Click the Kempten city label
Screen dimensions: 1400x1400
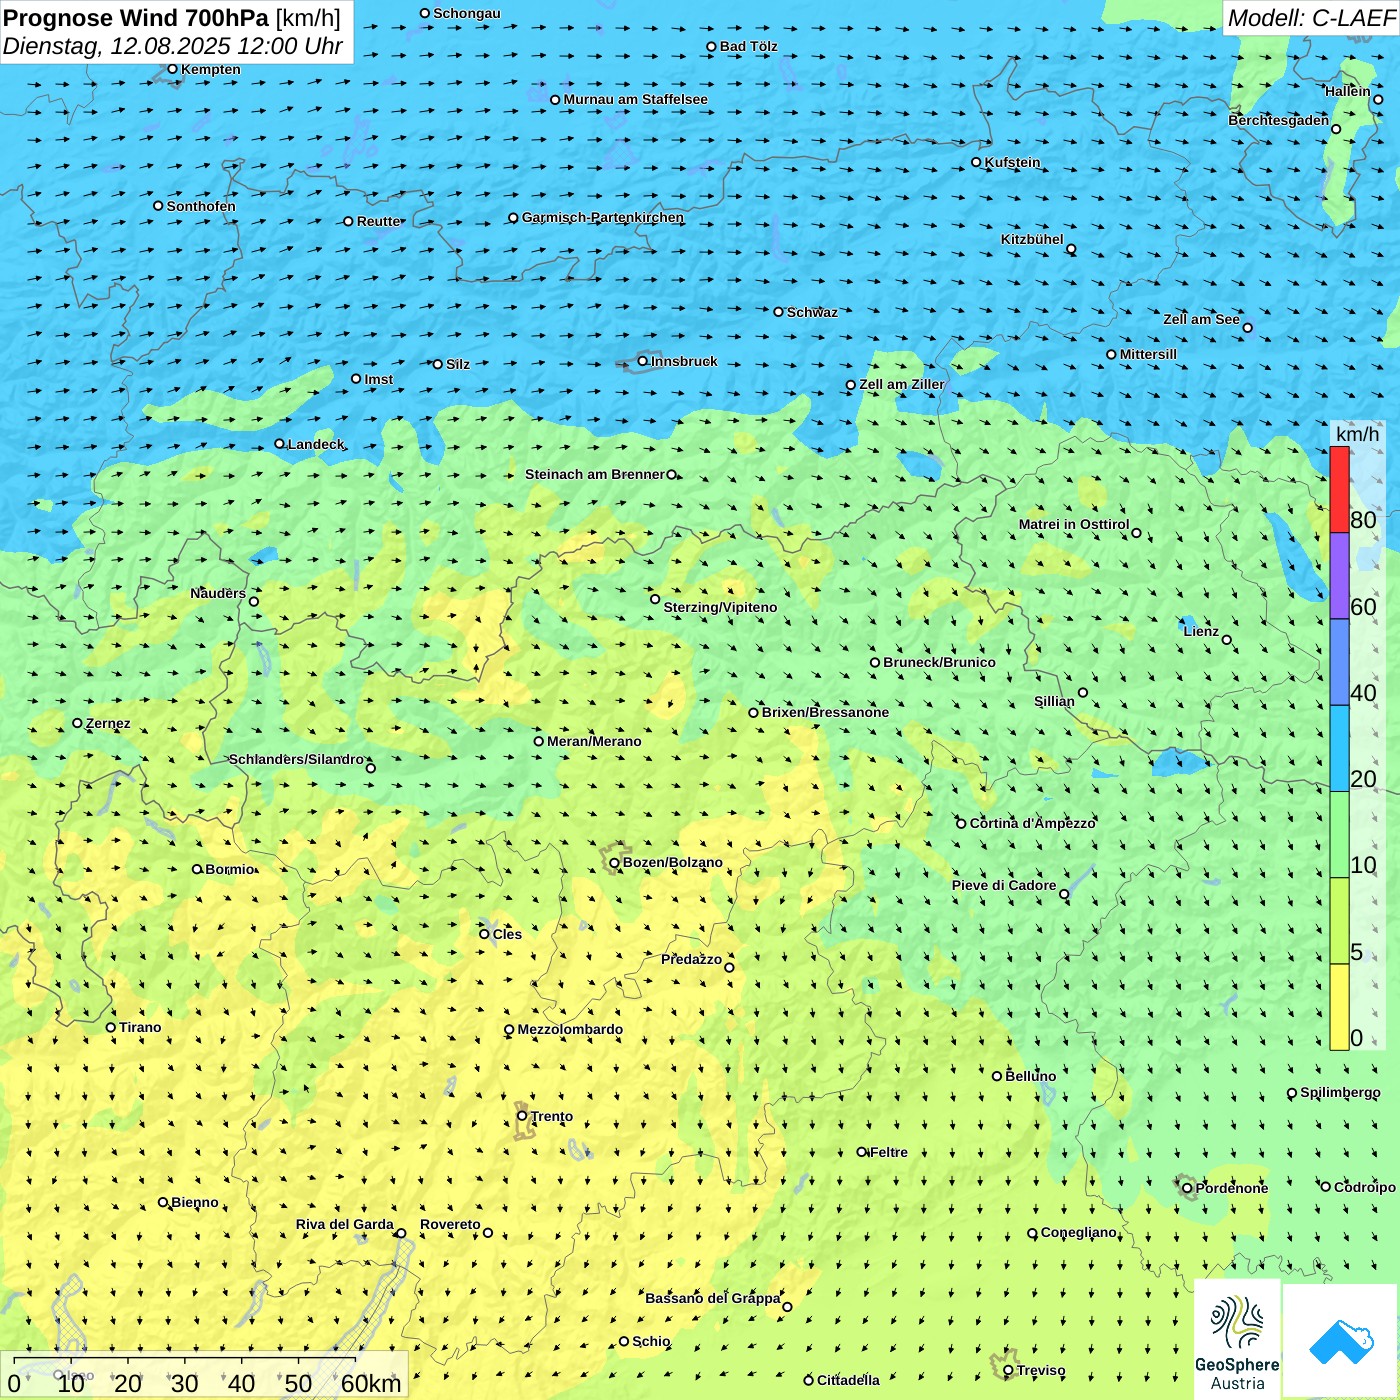[211, 69]
